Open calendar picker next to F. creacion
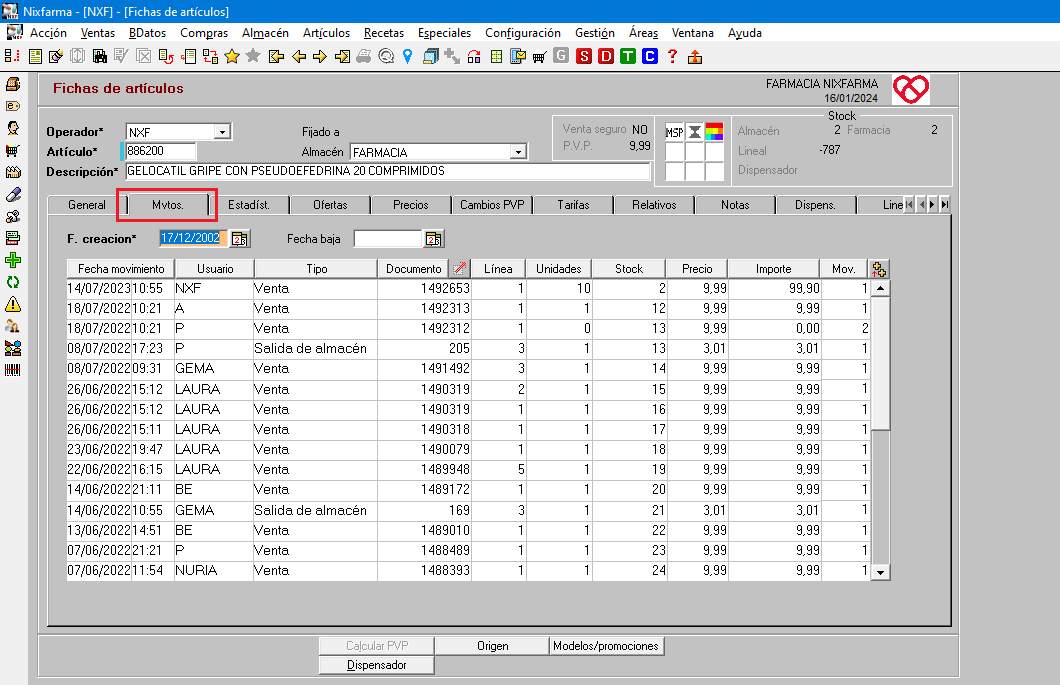 click(239, 239)
